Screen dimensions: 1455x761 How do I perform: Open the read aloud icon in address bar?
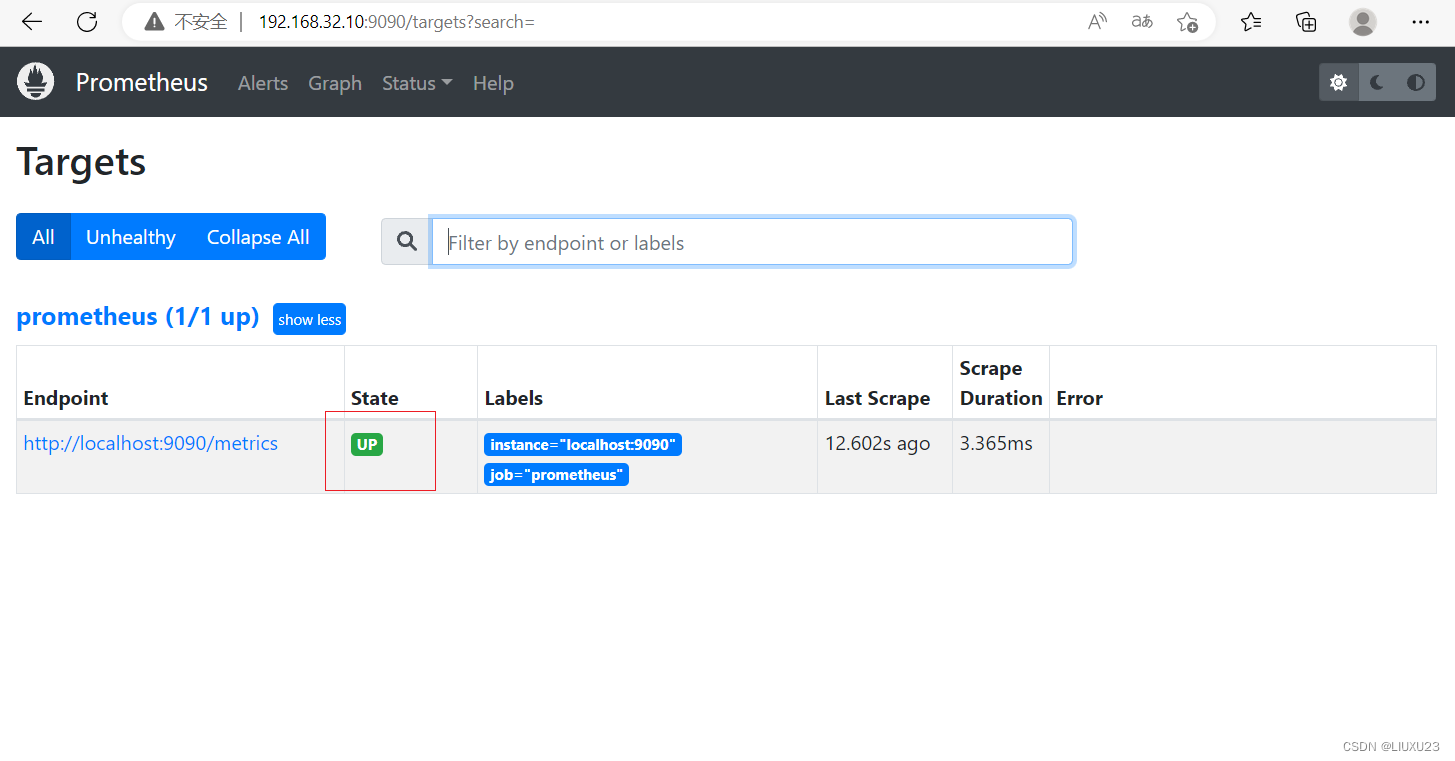[1097, 21]
